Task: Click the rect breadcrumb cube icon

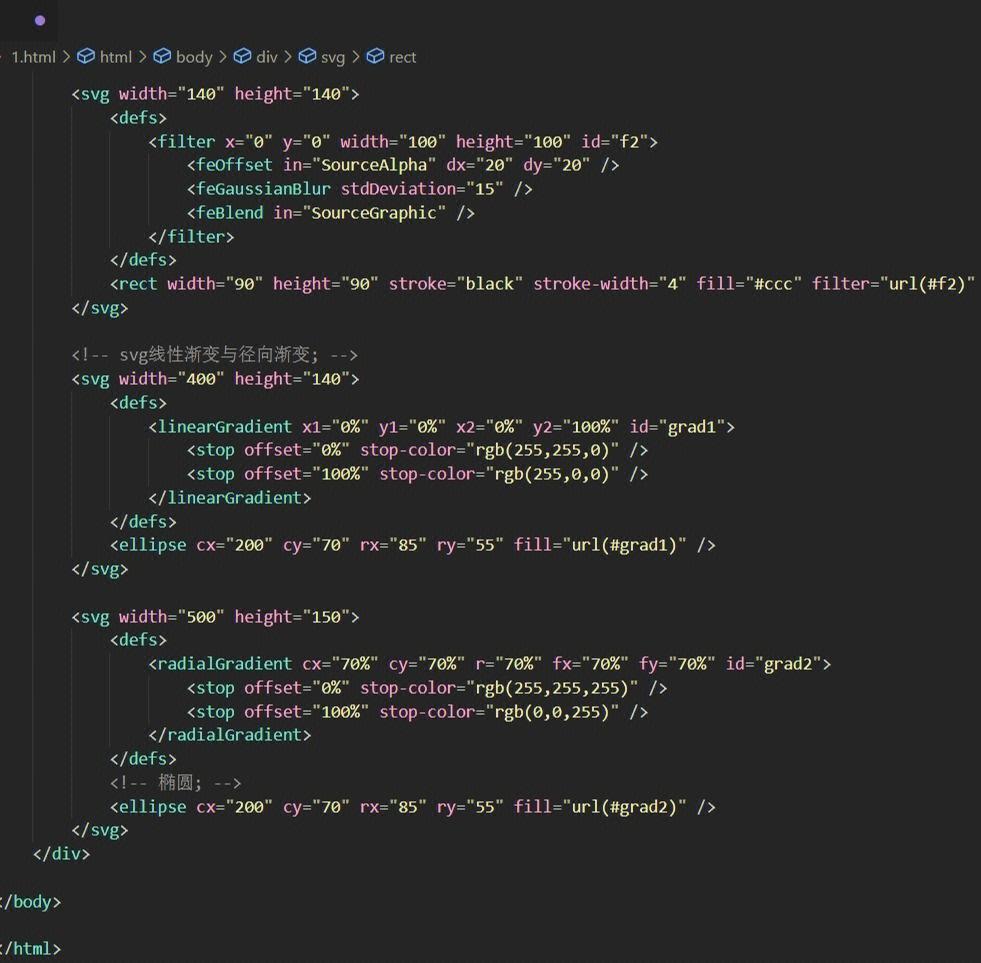Action: pyautogui.click(x=375, y=57)
